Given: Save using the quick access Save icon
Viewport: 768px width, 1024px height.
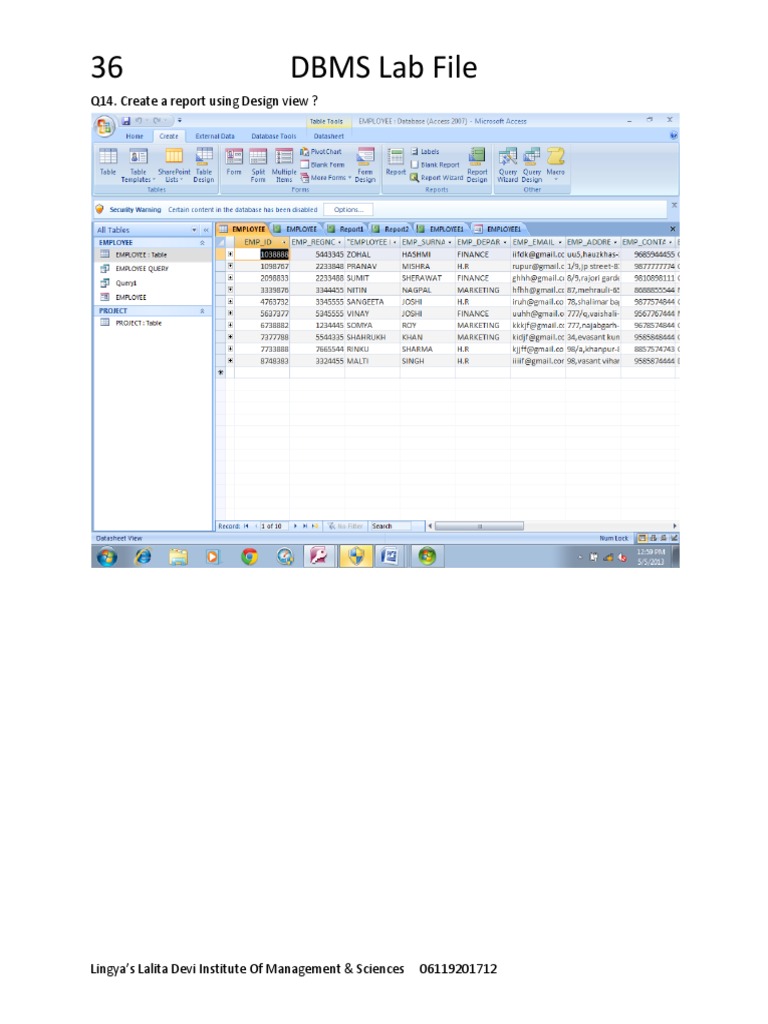Looking at the screenshot, I should [x=126, y=121].
